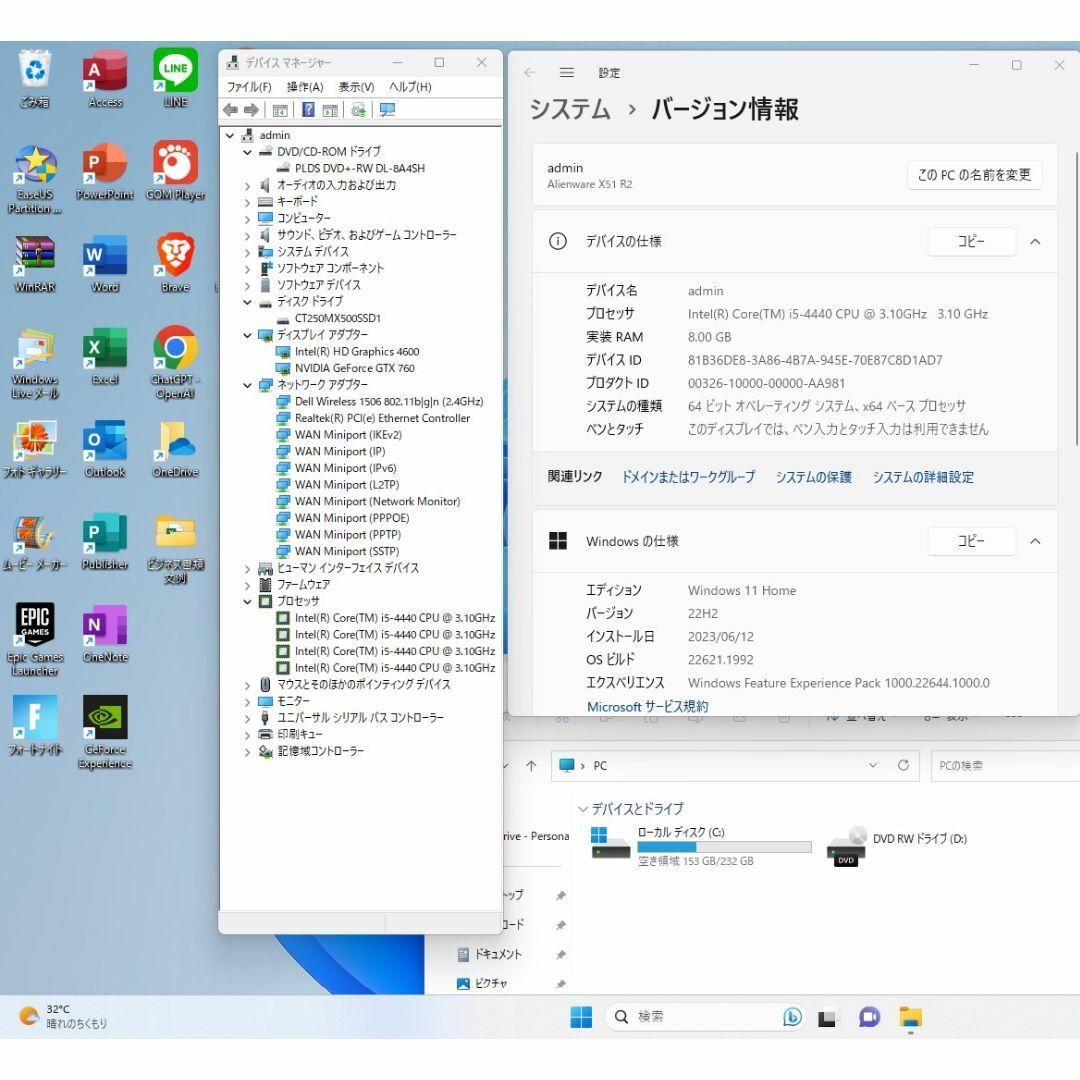Select Dell Wireless 1506 802.11b|g|n adapter
Image resolution: width=1080 pixels, height=1080 pixels.
pos(389,402)
